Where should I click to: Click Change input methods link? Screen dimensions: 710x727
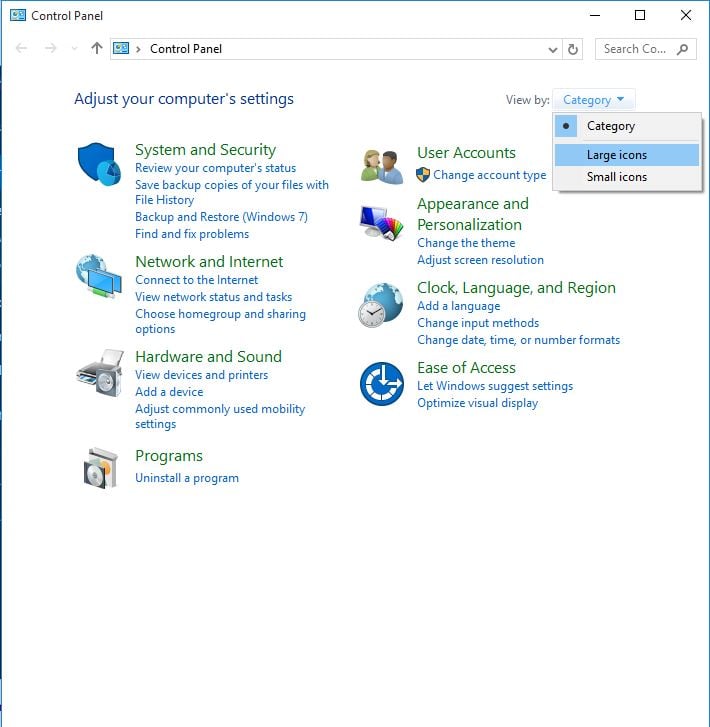pos(478,323)
